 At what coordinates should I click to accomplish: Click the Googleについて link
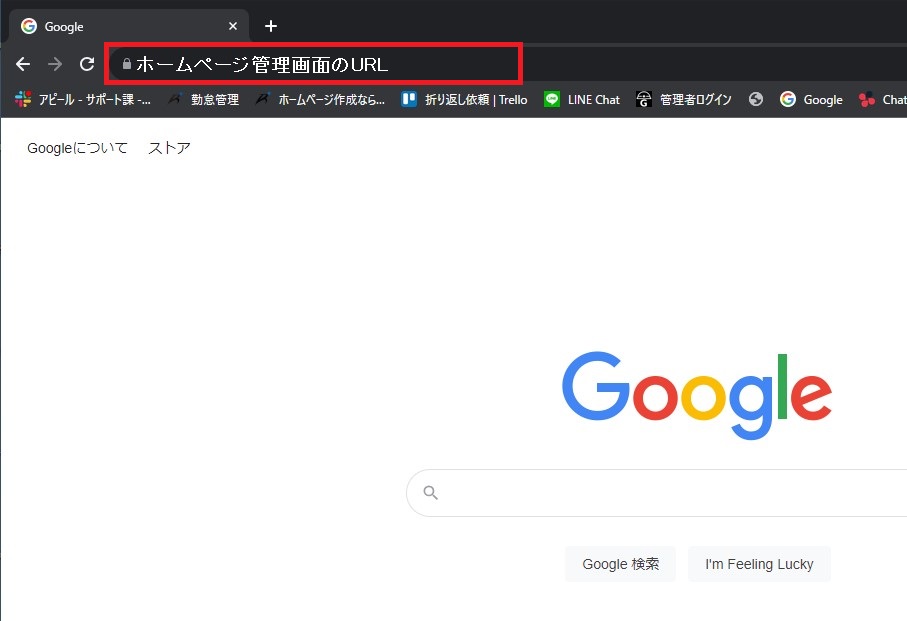[x=77, y=148]
